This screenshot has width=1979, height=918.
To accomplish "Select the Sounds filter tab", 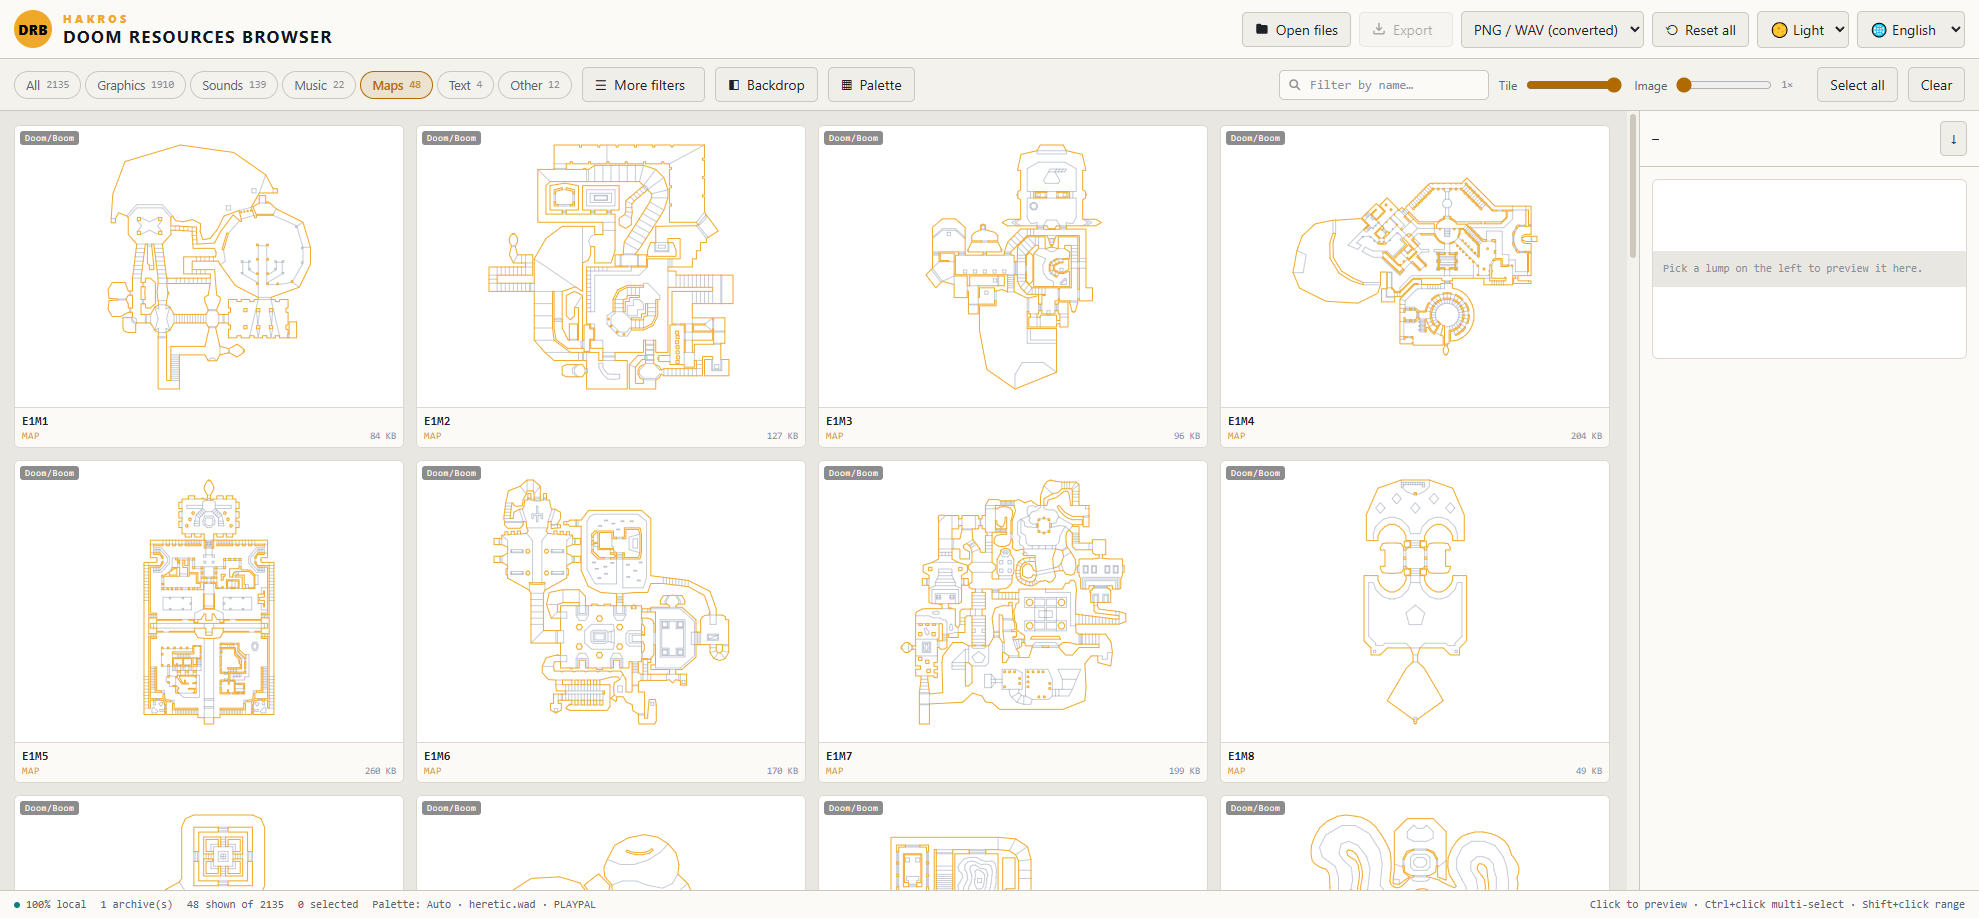I will tap(234, 85).
